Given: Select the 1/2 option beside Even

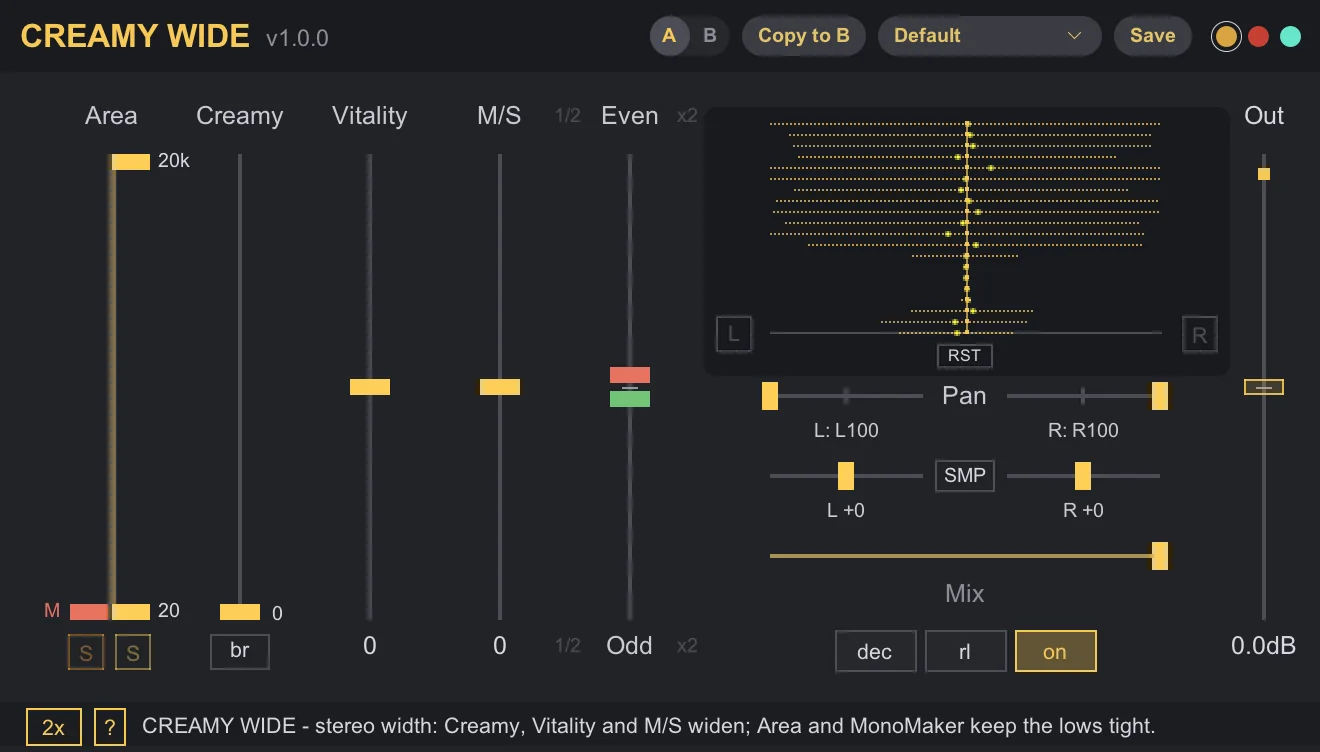Looking at the screenshot, I should (568, 116).
